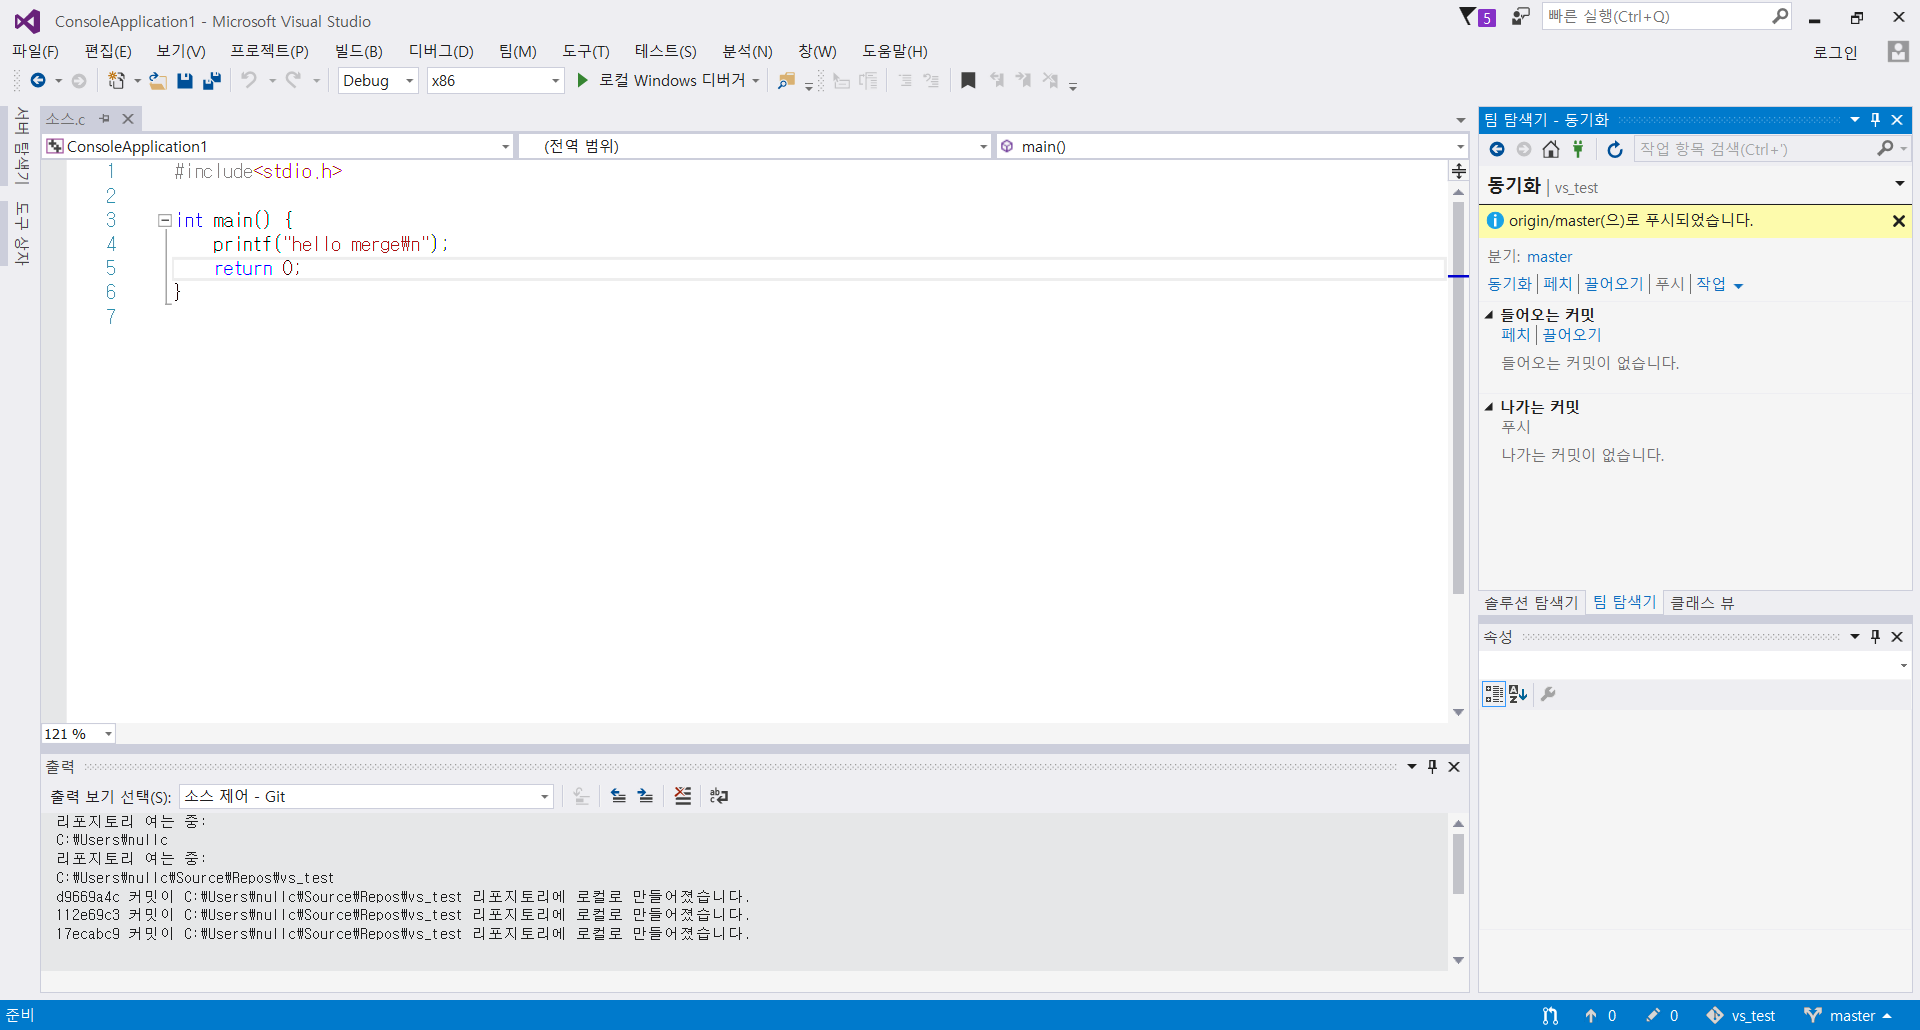Click the master branch link

(x=1549, y=257)
